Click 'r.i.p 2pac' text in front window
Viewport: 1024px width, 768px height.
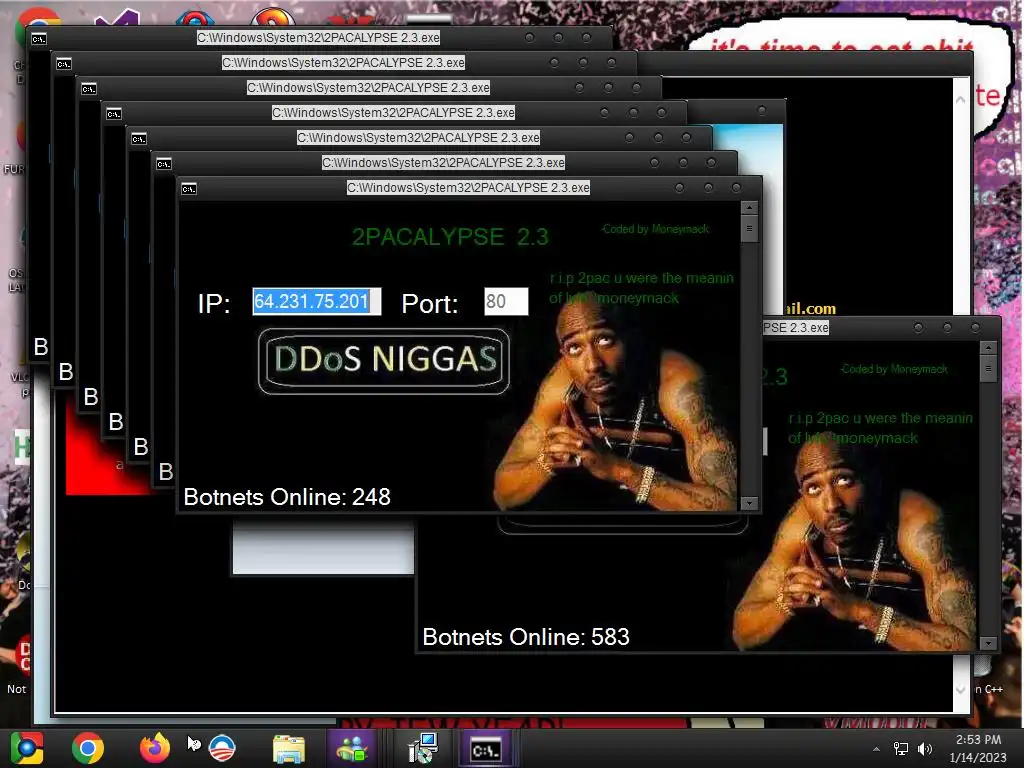click(641, 288)
